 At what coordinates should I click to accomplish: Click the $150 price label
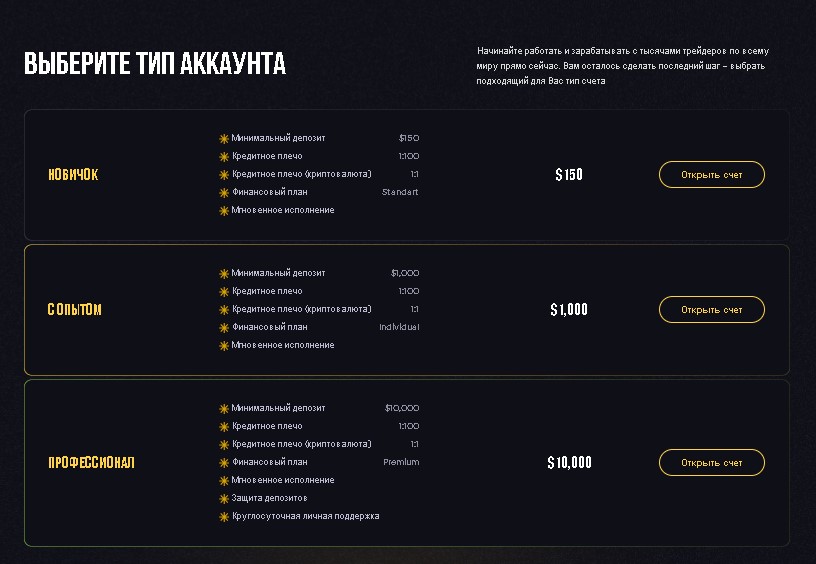pos(569,175)
